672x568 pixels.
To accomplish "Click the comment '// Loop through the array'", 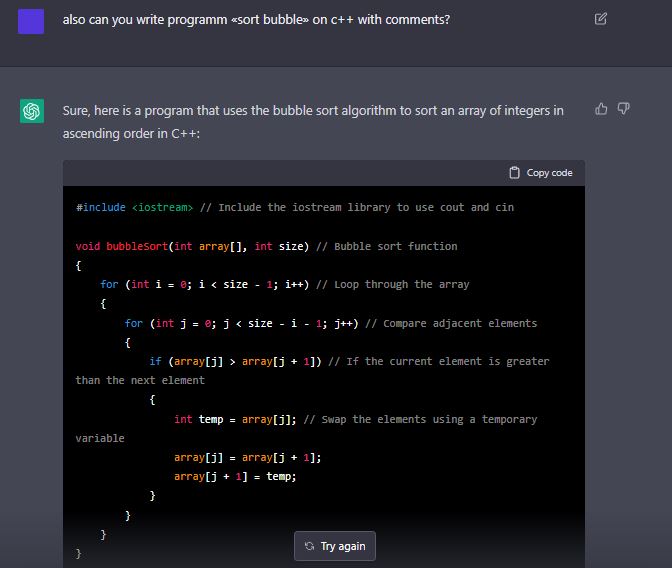I will click(x=393, y=285).
